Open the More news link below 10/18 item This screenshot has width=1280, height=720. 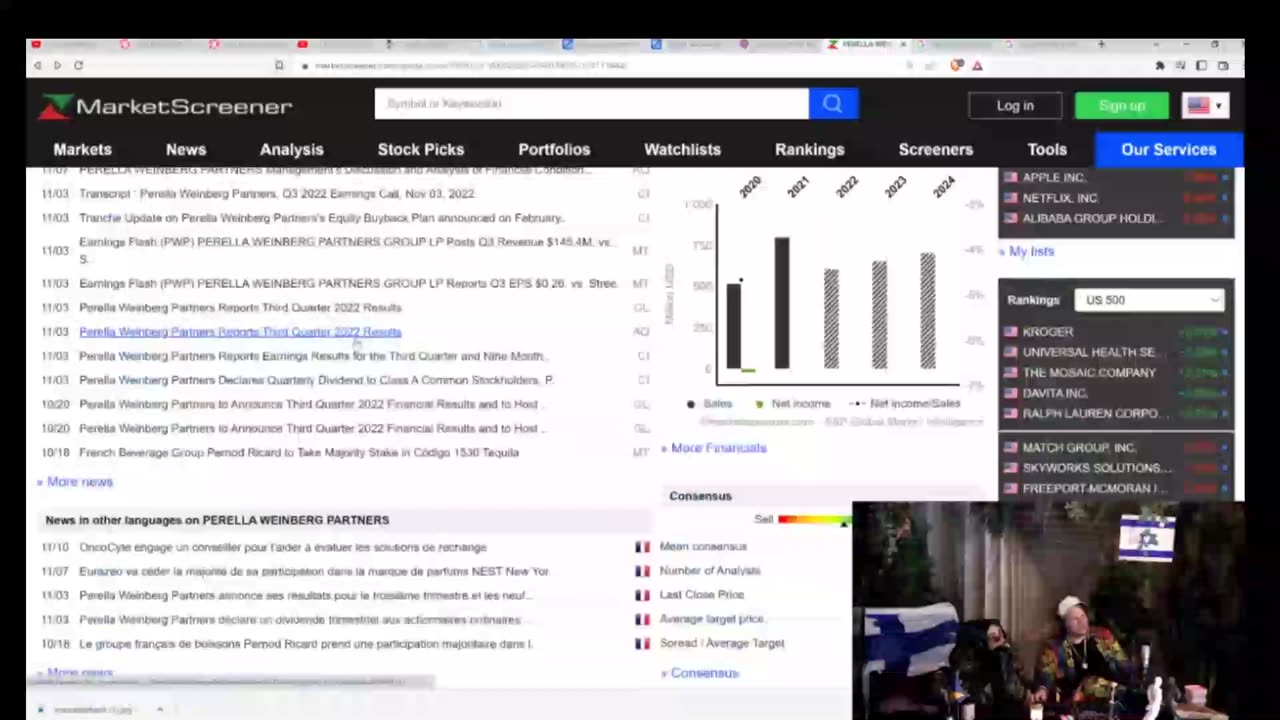tap(79, 482)
